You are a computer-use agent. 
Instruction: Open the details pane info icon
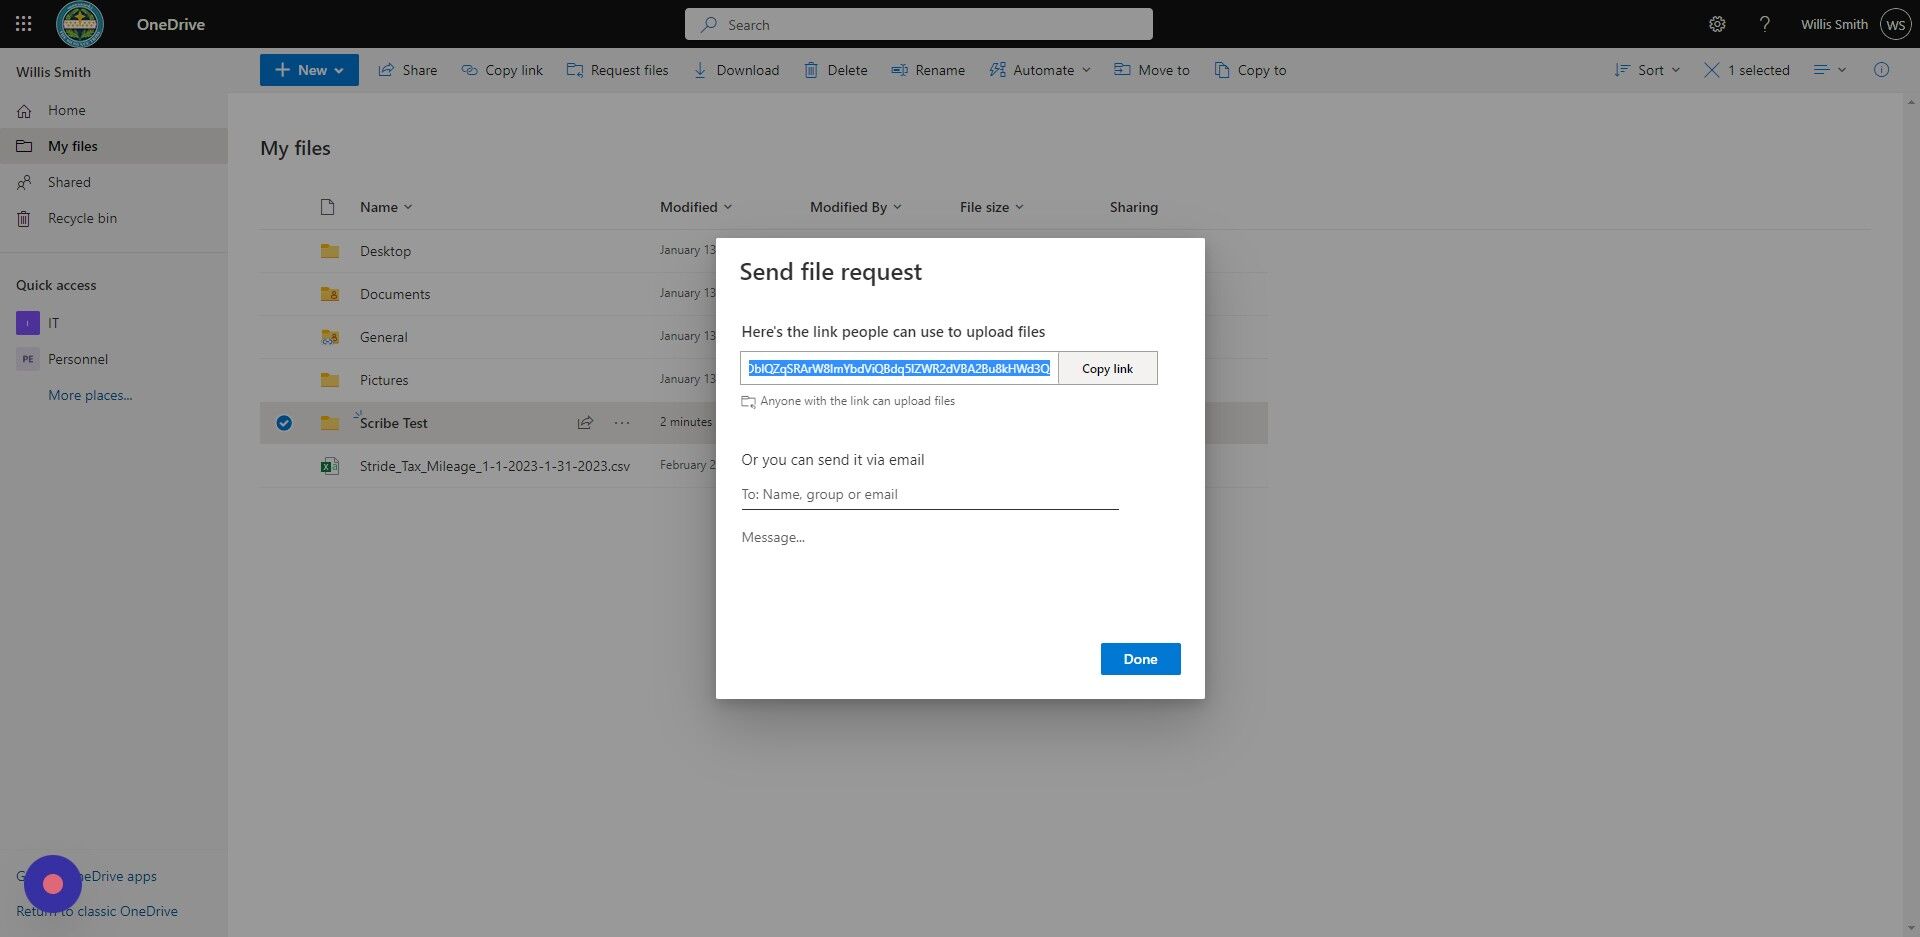tap(1882, 70)
